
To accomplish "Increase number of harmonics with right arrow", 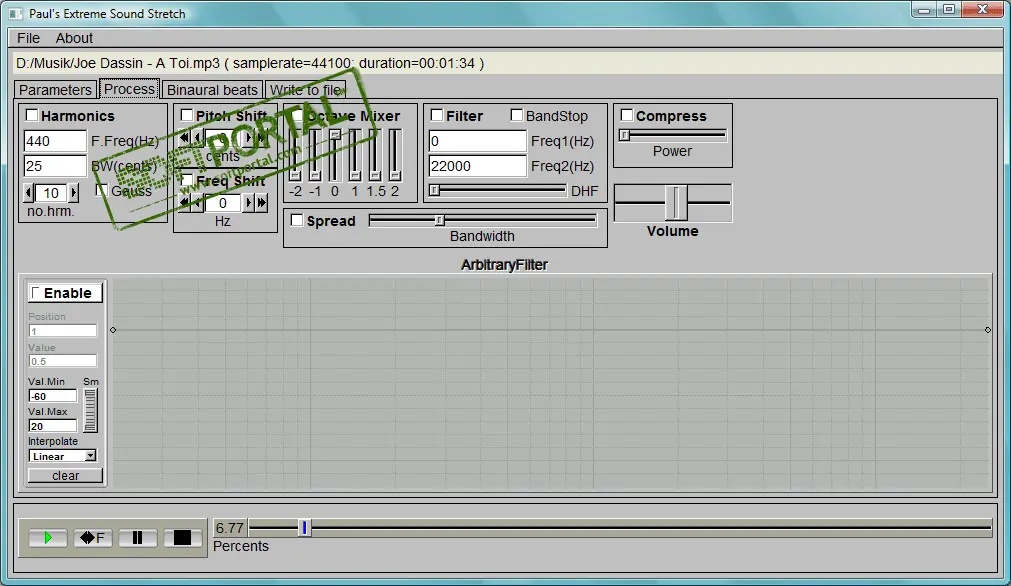I will 74,192.
